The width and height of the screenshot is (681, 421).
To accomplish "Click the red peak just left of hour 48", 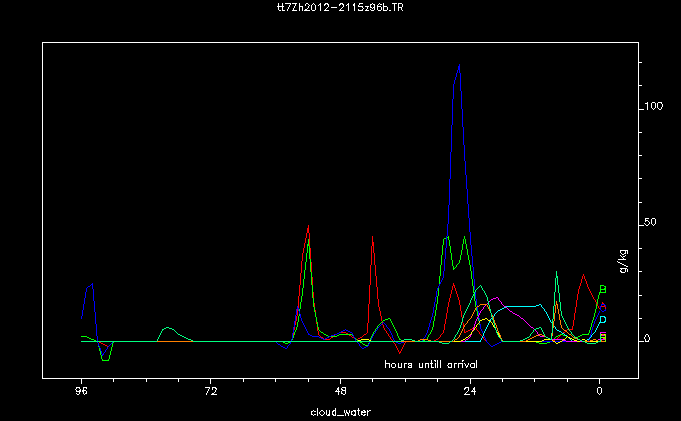I will pos(308,227).
